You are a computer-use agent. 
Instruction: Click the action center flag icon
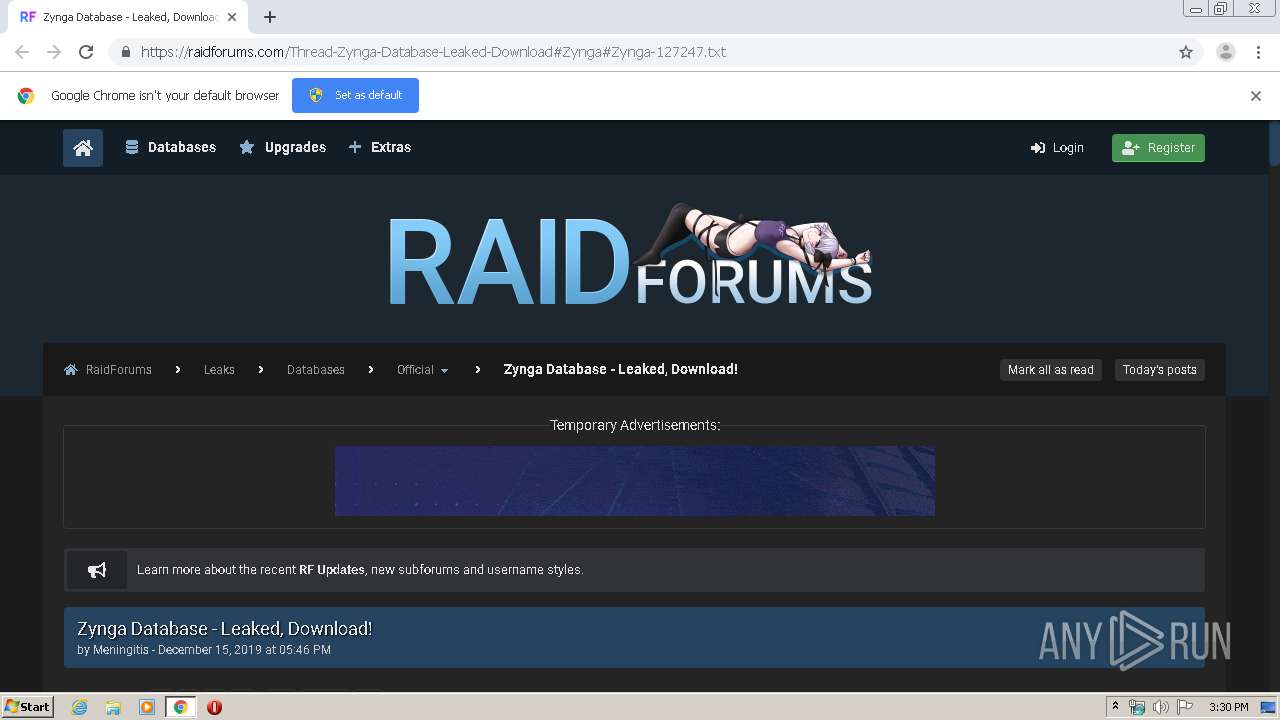coord(1185,707)
